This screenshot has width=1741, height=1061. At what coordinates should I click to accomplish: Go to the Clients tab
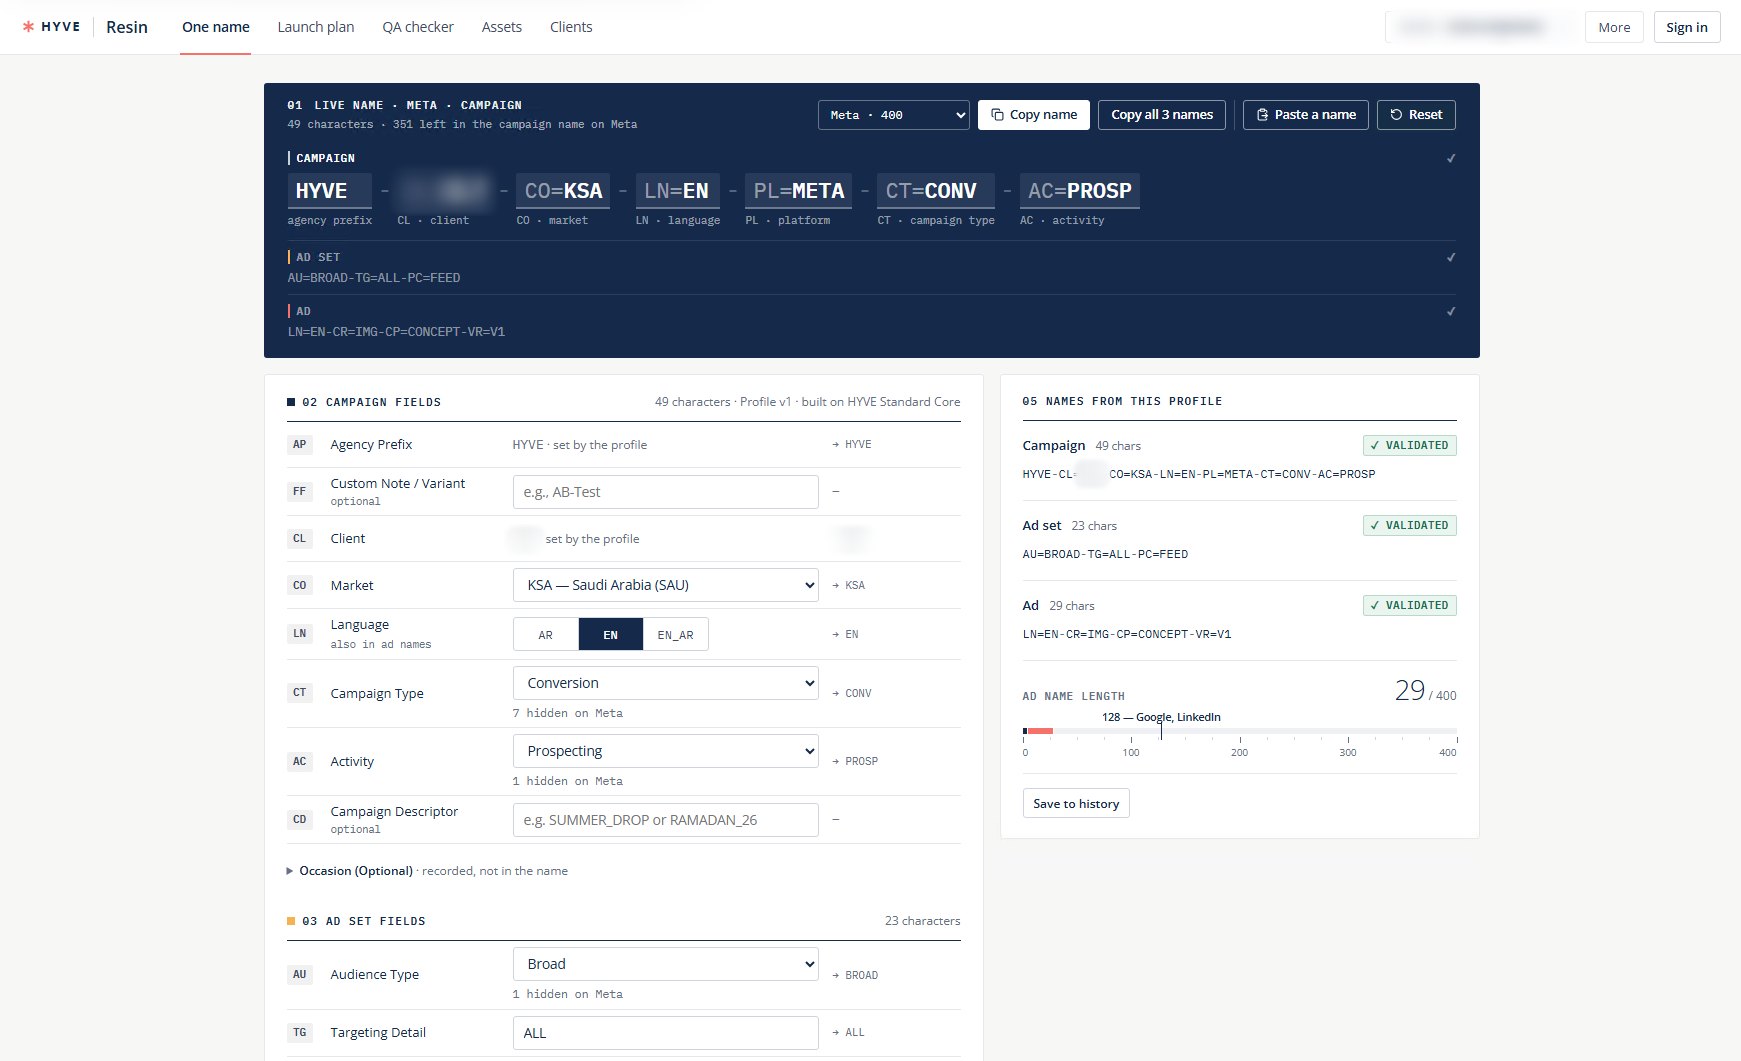[x=571, y=27]
